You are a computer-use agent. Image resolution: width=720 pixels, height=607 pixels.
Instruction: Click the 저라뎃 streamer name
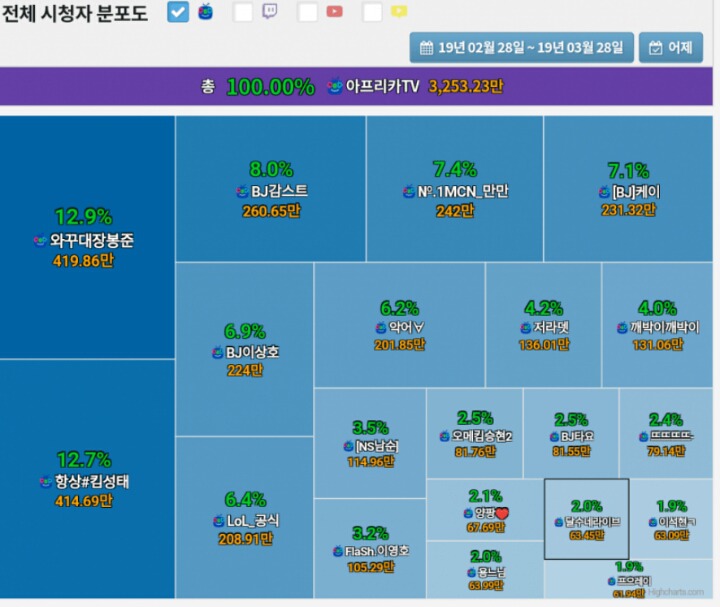click(551, 327)
